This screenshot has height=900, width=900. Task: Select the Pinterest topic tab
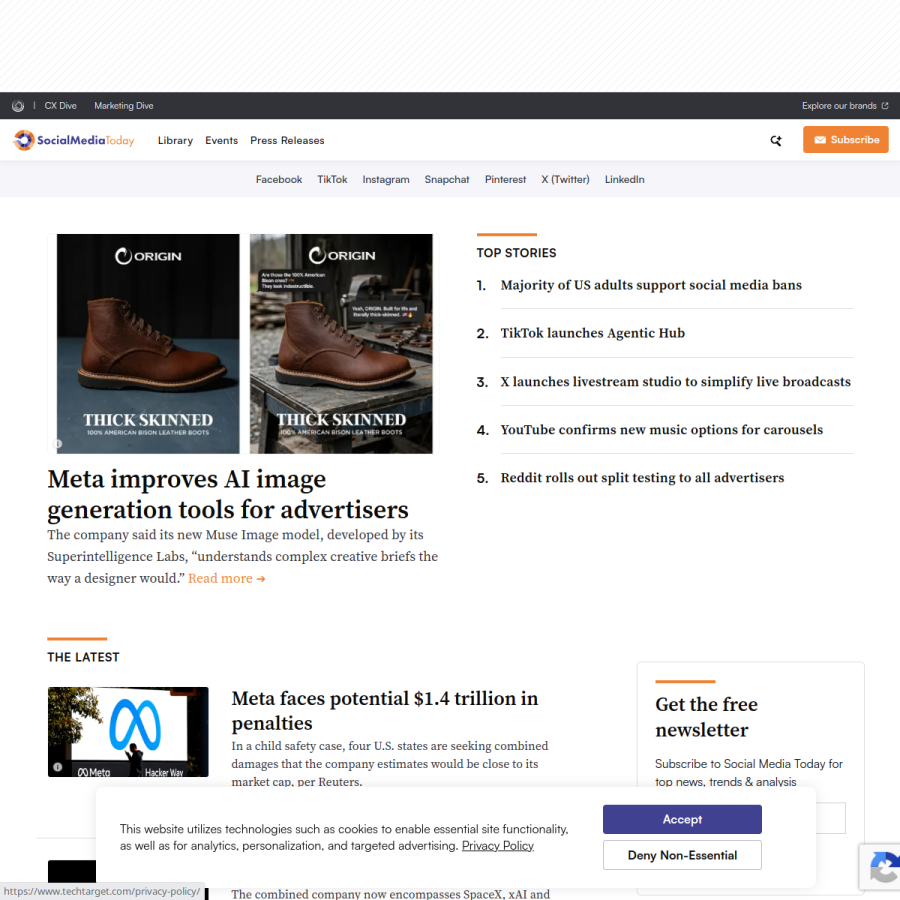click(x=505, y=180)
